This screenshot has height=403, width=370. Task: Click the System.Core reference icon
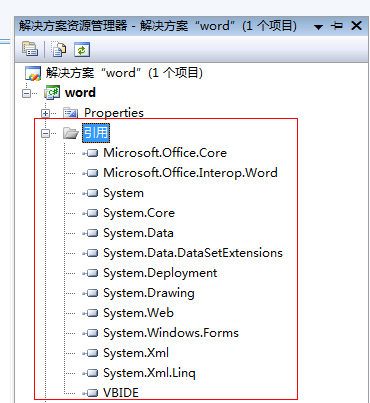[x=91, y=213]
